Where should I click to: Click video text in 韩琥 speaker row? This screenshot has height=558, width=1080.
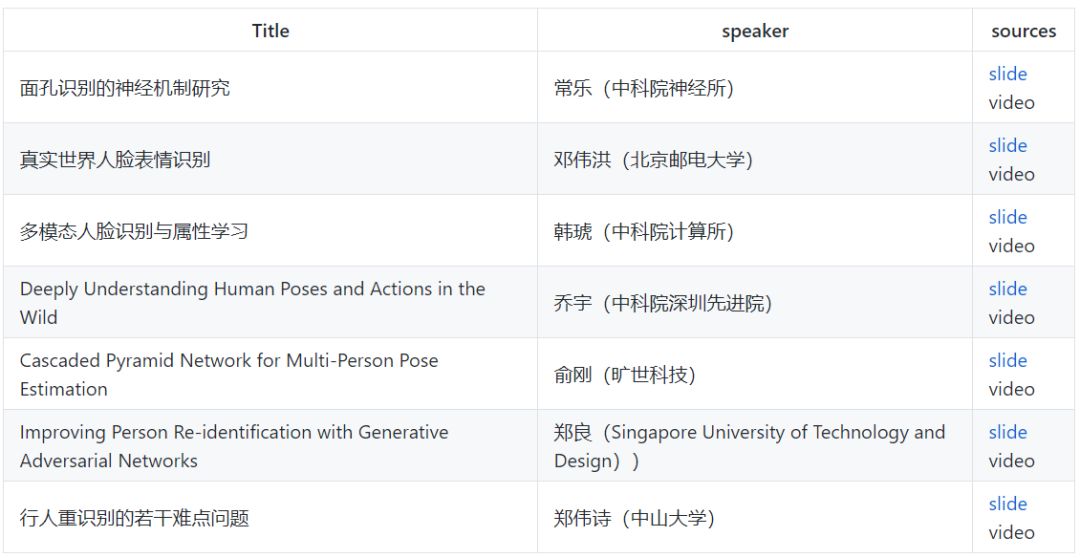(x=1011, y=246)
